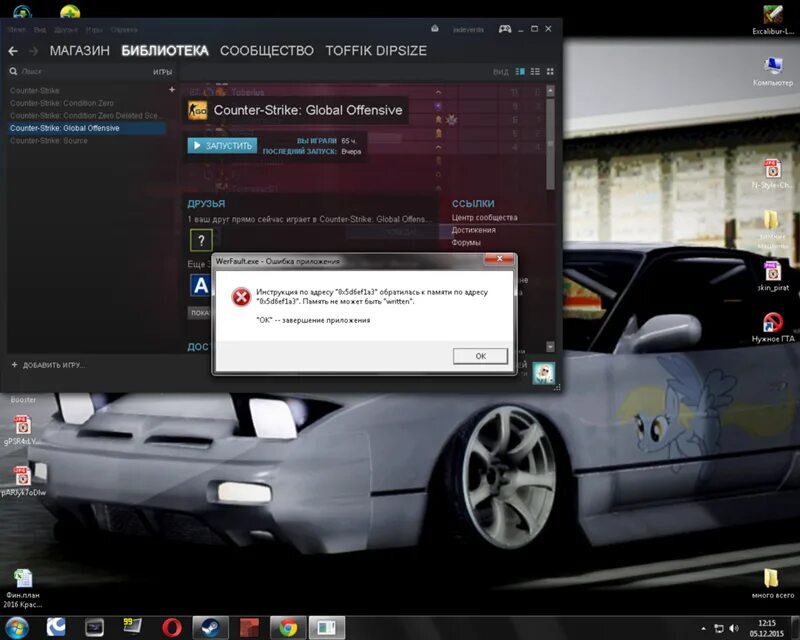
Task: Select Counter-Strike: Condition Zero in list
Action: click(62, 103)
